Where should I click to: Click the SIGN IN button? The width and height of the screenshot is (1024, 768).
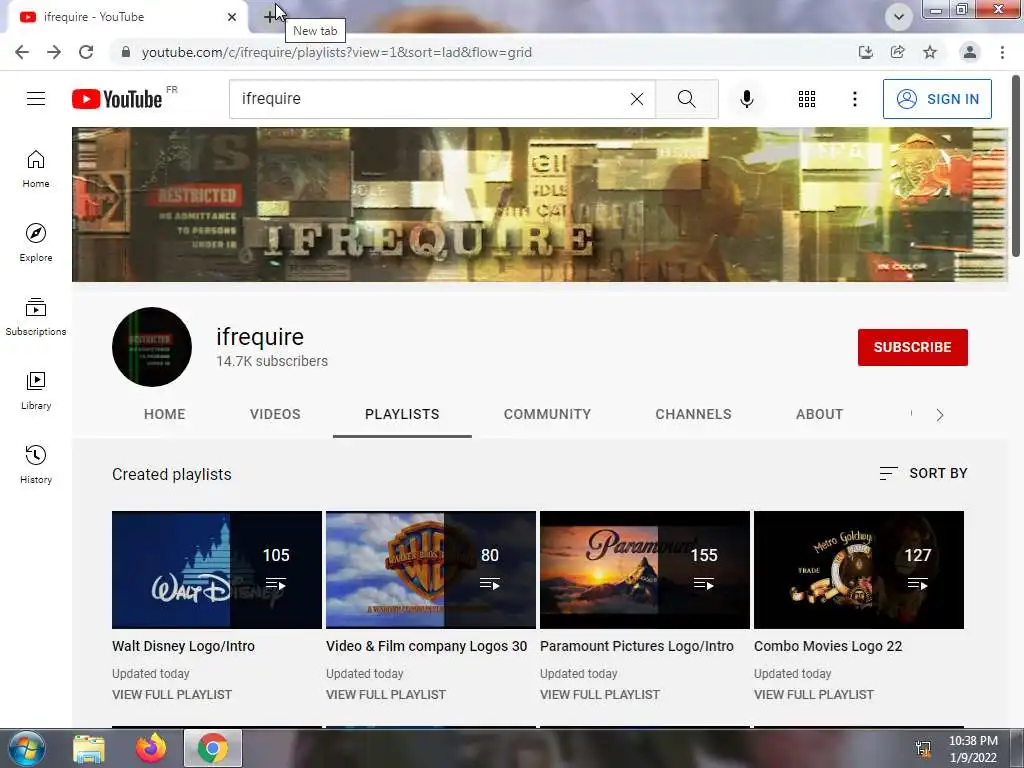pos(937,99)
